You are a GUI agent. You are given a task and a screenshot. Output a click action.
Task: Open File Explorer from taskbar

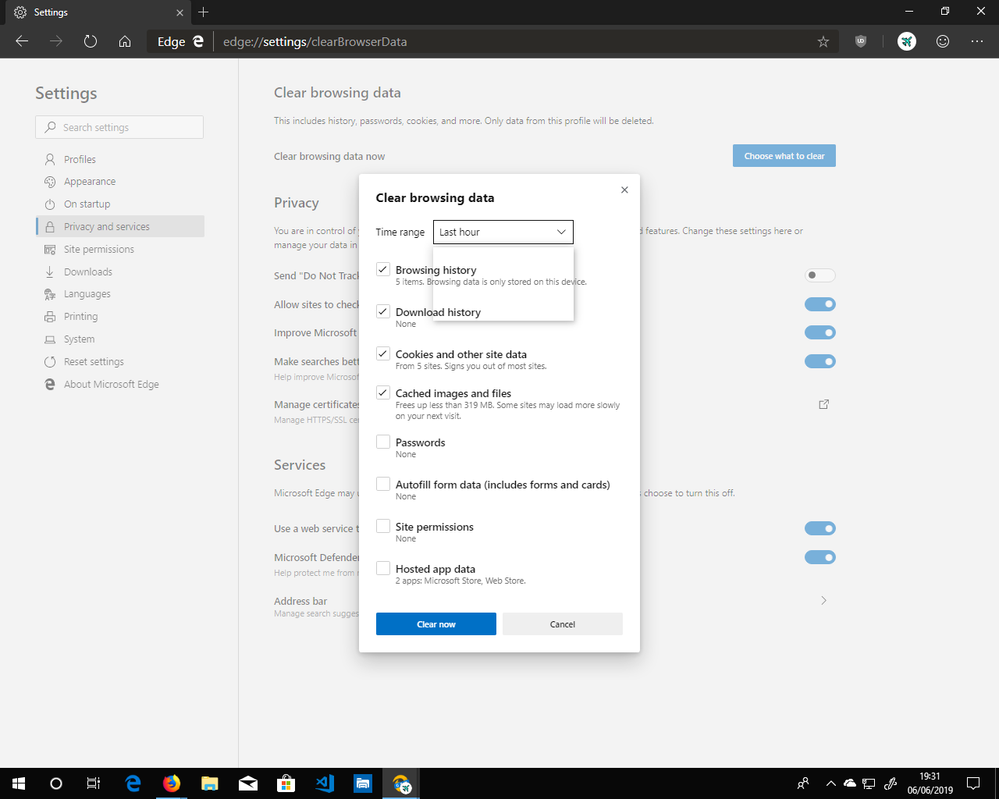click(x=209, y=783)
